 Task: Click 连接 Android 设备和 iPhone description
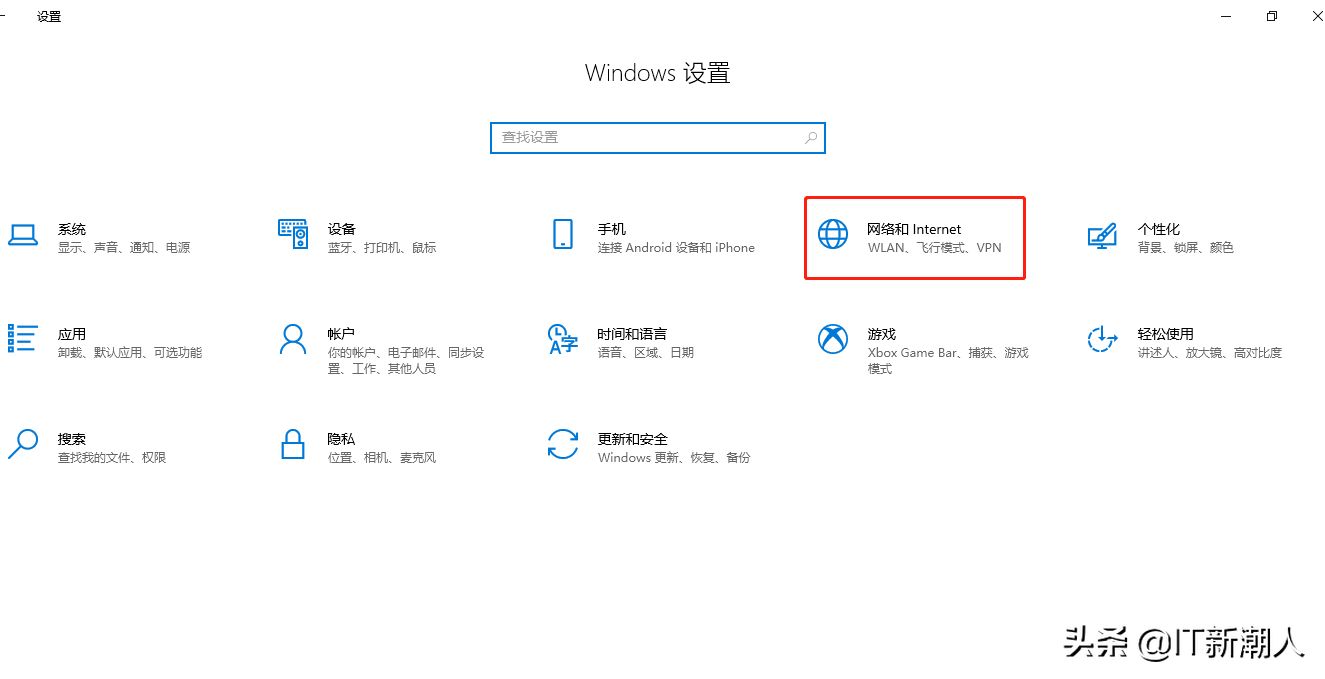pos(676,248)
